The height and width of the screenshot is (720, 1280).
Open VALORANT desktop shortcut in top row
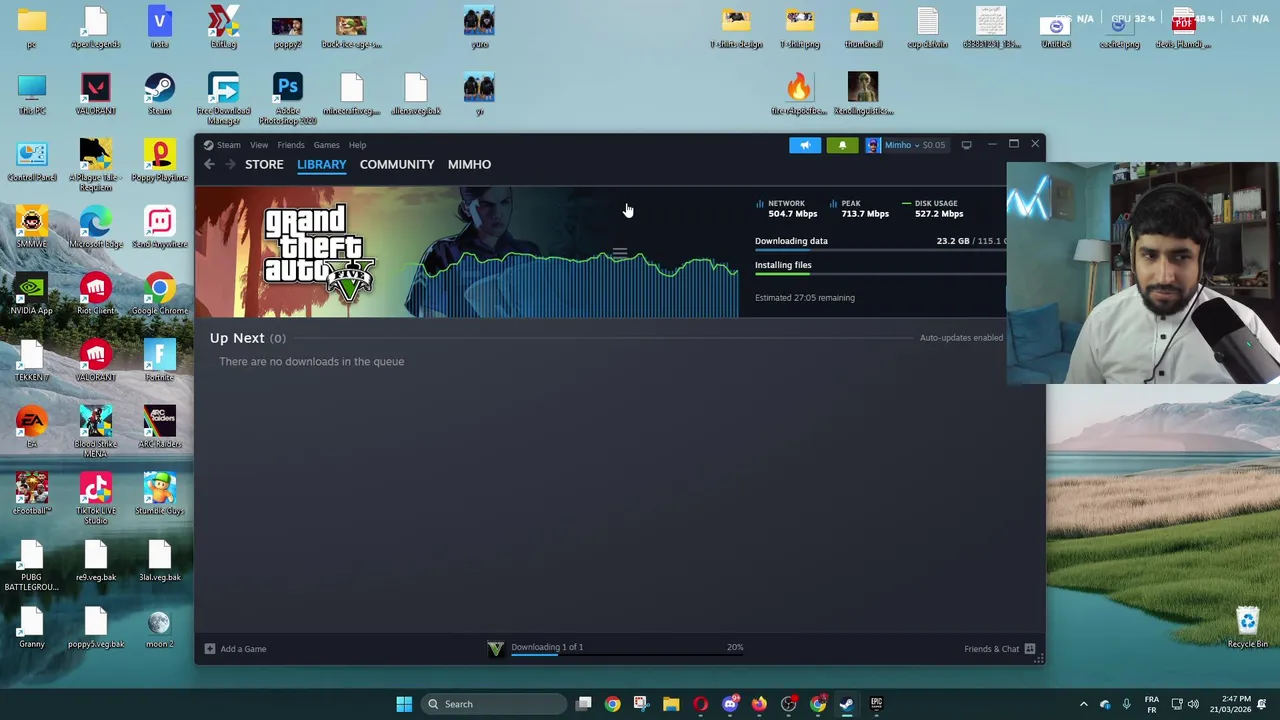click(95, 94)
